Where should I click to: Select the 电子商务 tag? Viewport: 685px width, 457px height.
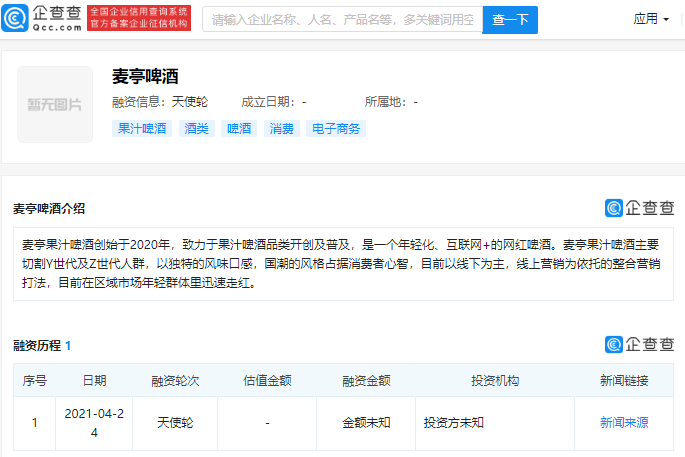pos(336,128)
